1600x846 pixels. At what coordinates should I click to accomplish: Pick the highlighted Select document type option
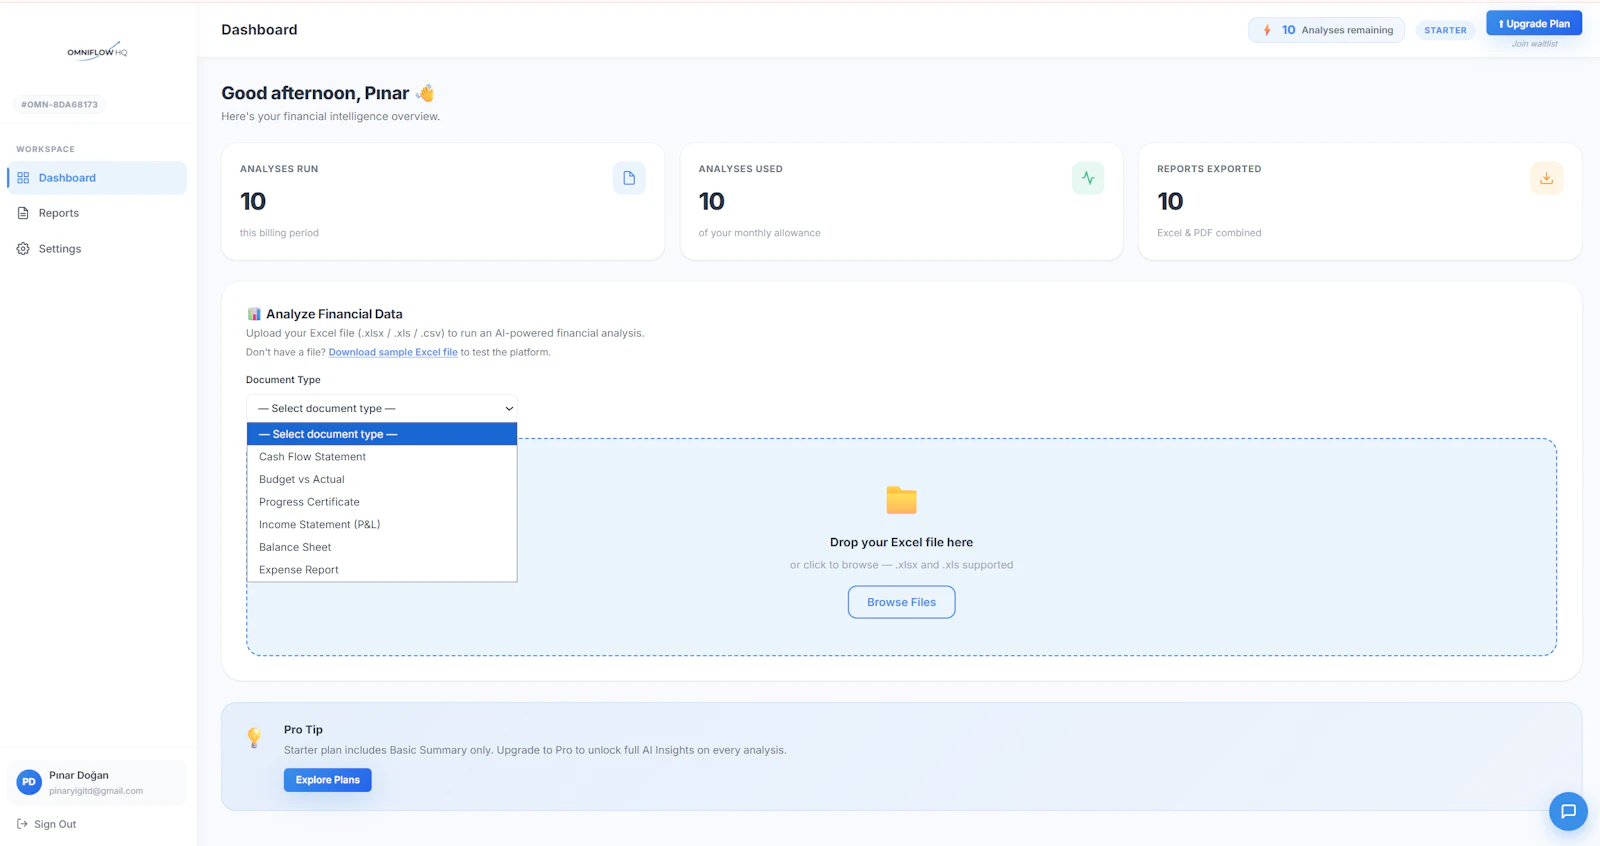tap(382, 434)
